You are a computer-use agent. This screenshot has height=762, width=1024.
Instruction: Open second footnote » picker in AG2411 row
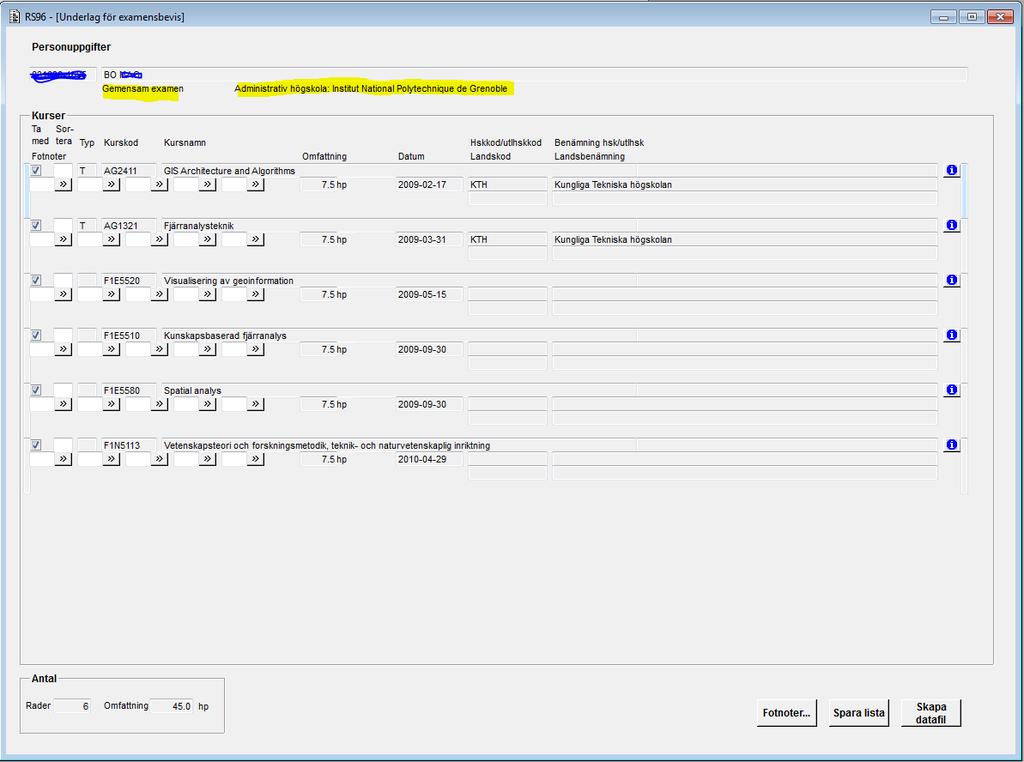(111, 185)
